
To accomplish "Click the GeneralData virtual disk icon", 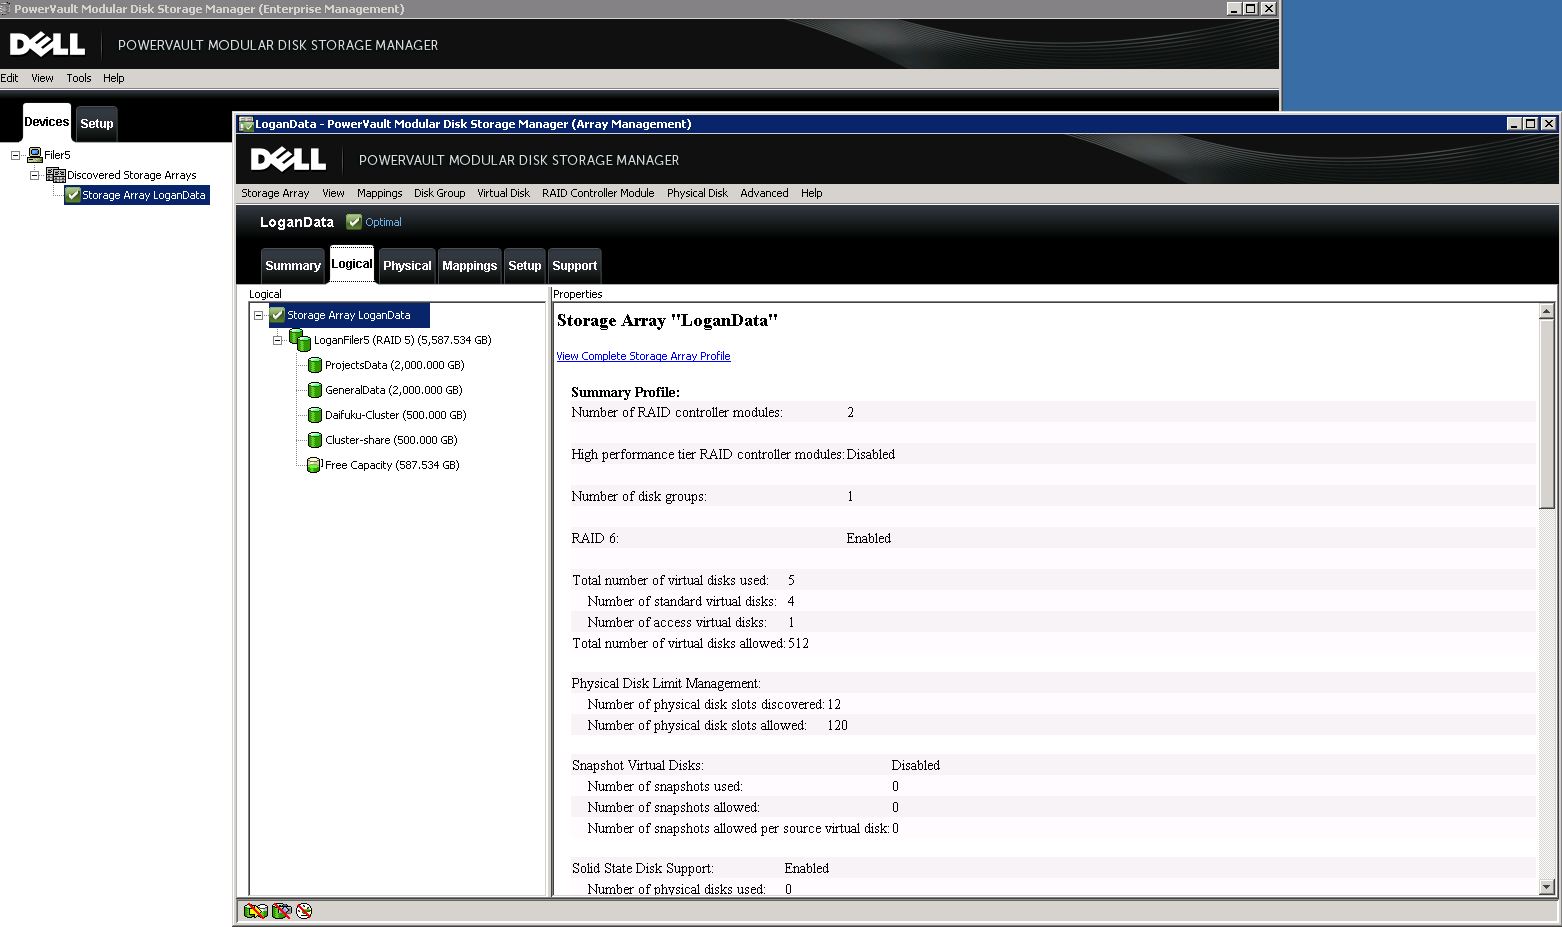I will pyautogui.click(x=315, y=390).
